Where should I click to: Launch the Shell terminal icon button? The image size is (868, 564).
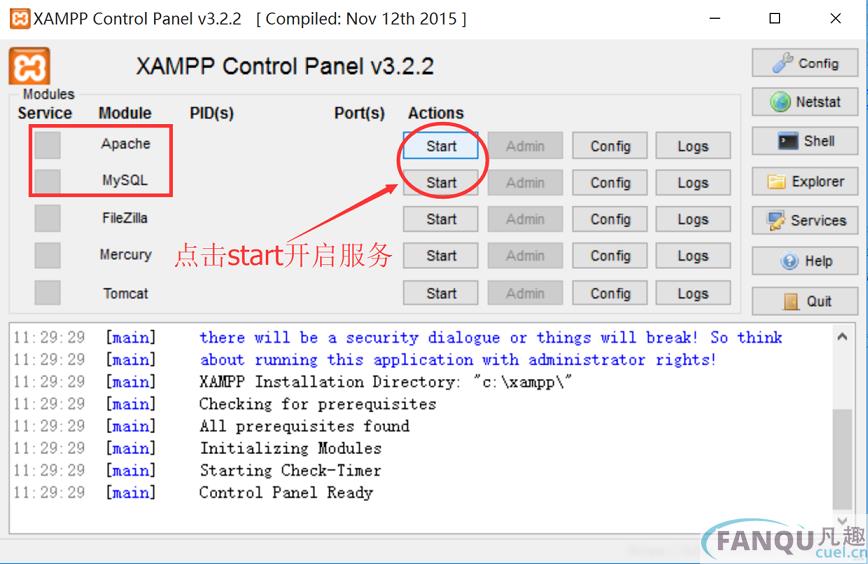click(x=805, y=141)
